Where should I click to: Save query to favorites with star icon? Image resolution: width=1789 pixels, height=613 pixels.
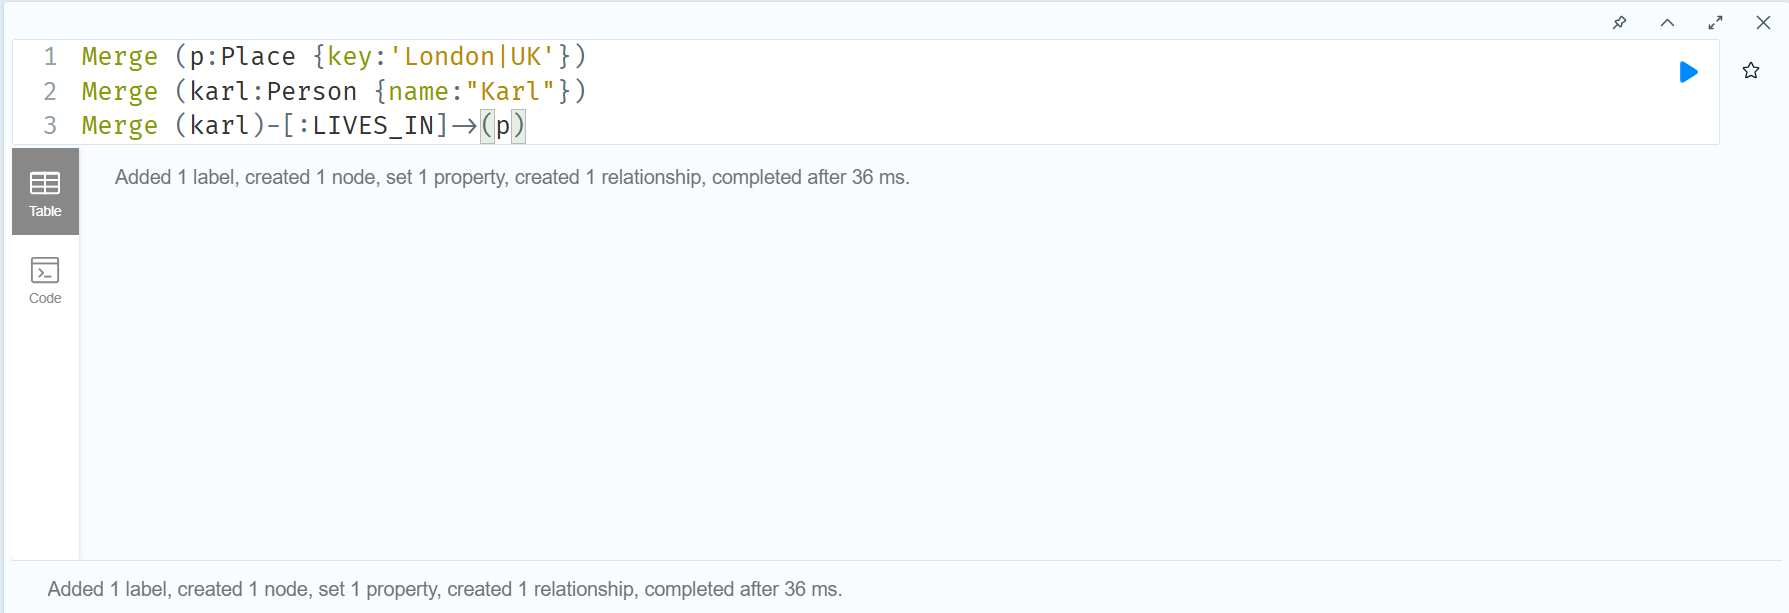1751,71
